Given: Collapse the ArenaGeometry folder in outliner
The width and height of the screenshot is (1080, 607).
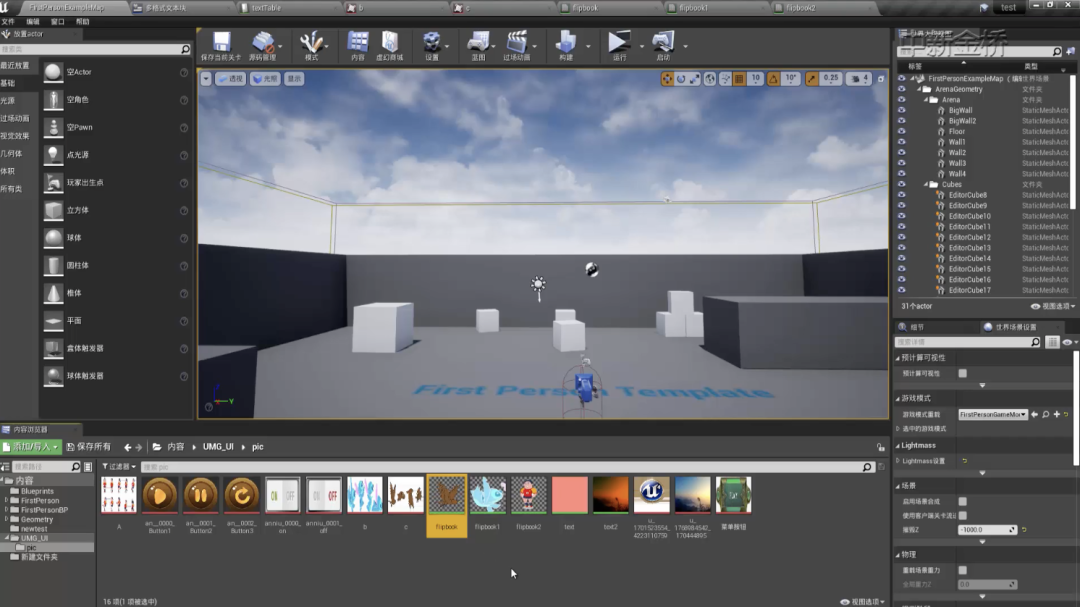Looking at the screenshot, I should click(x=919, y=90).
